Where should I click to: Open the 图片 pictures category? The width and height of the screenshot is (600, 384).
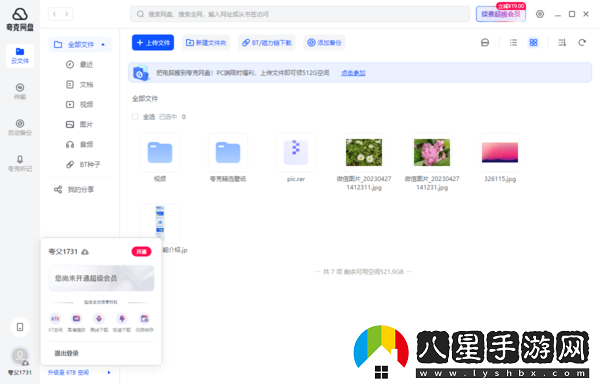pos(80,124)
